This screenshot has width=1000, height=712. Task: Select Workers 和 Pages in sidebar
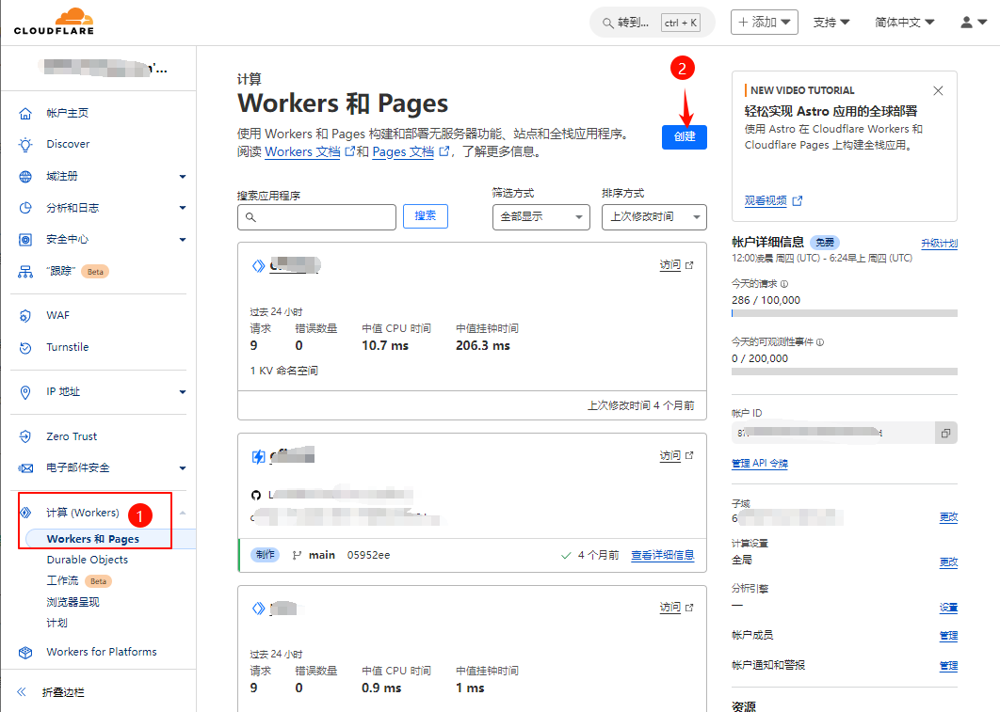93,539
